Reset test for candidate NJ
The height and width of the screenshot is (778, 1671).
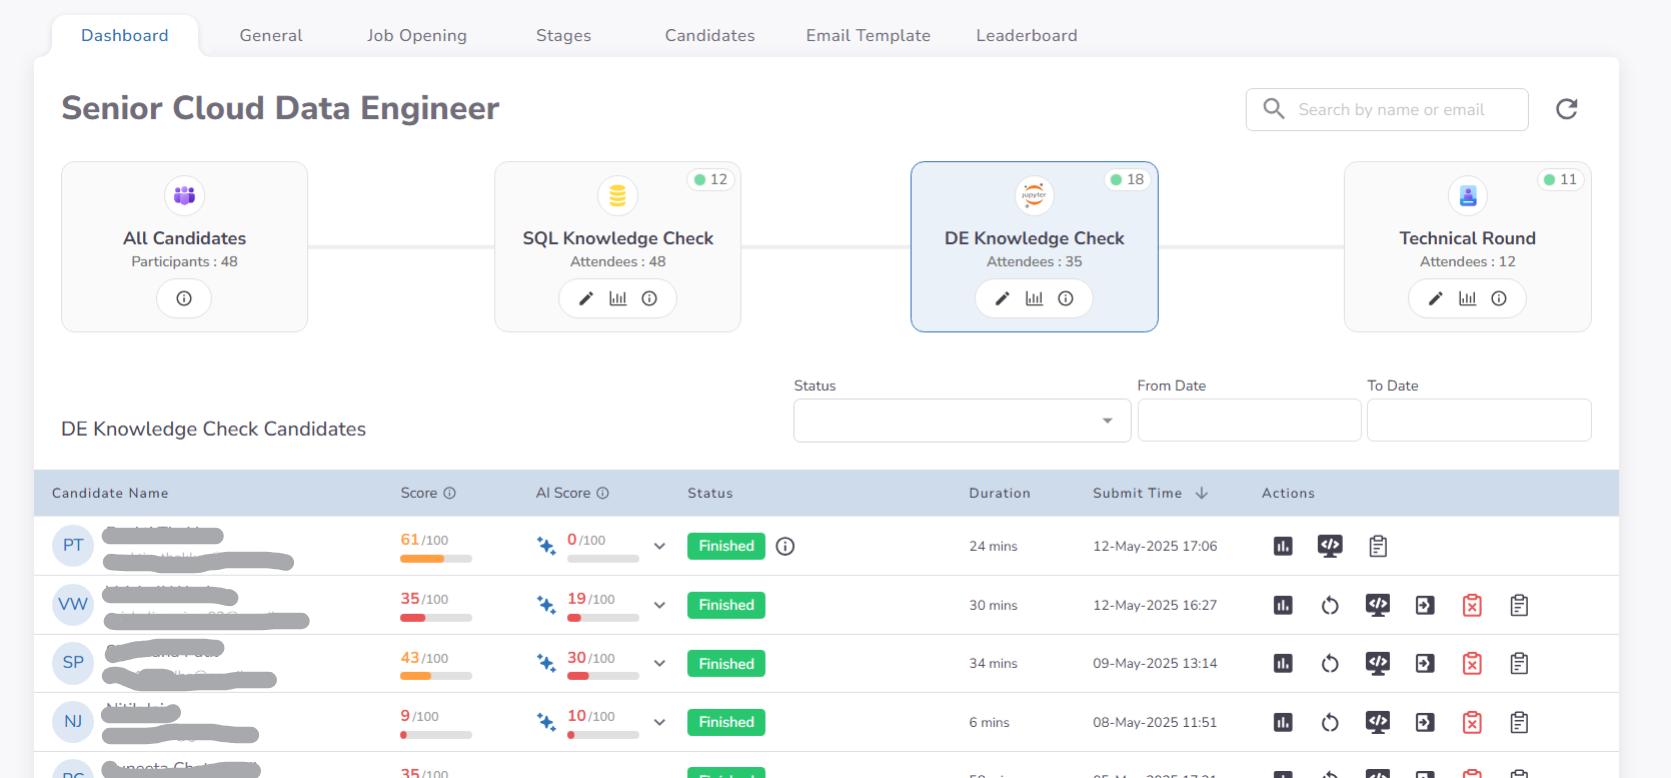[x=1330, y=722]
